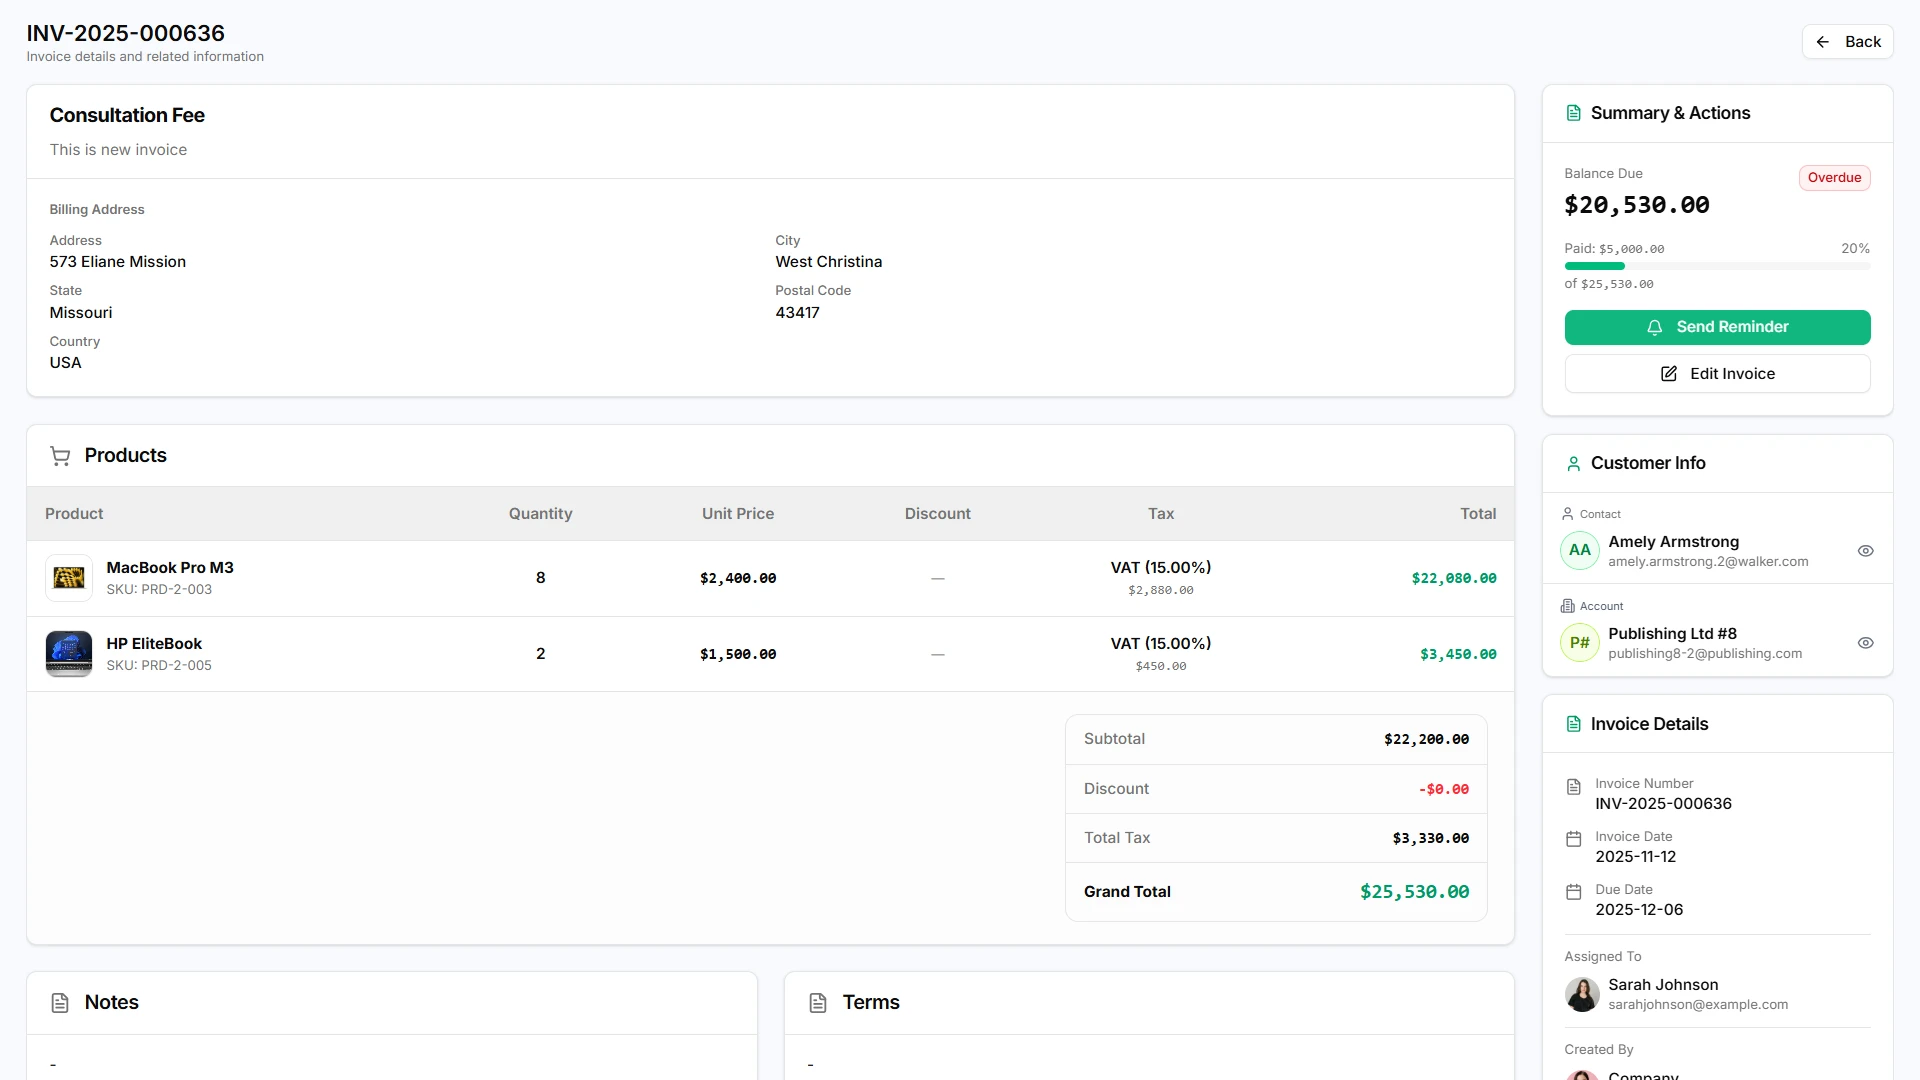Screen dimensions: 1920x1080
Task: Click the Notes document icon
Action: [x=60, y=1003]
